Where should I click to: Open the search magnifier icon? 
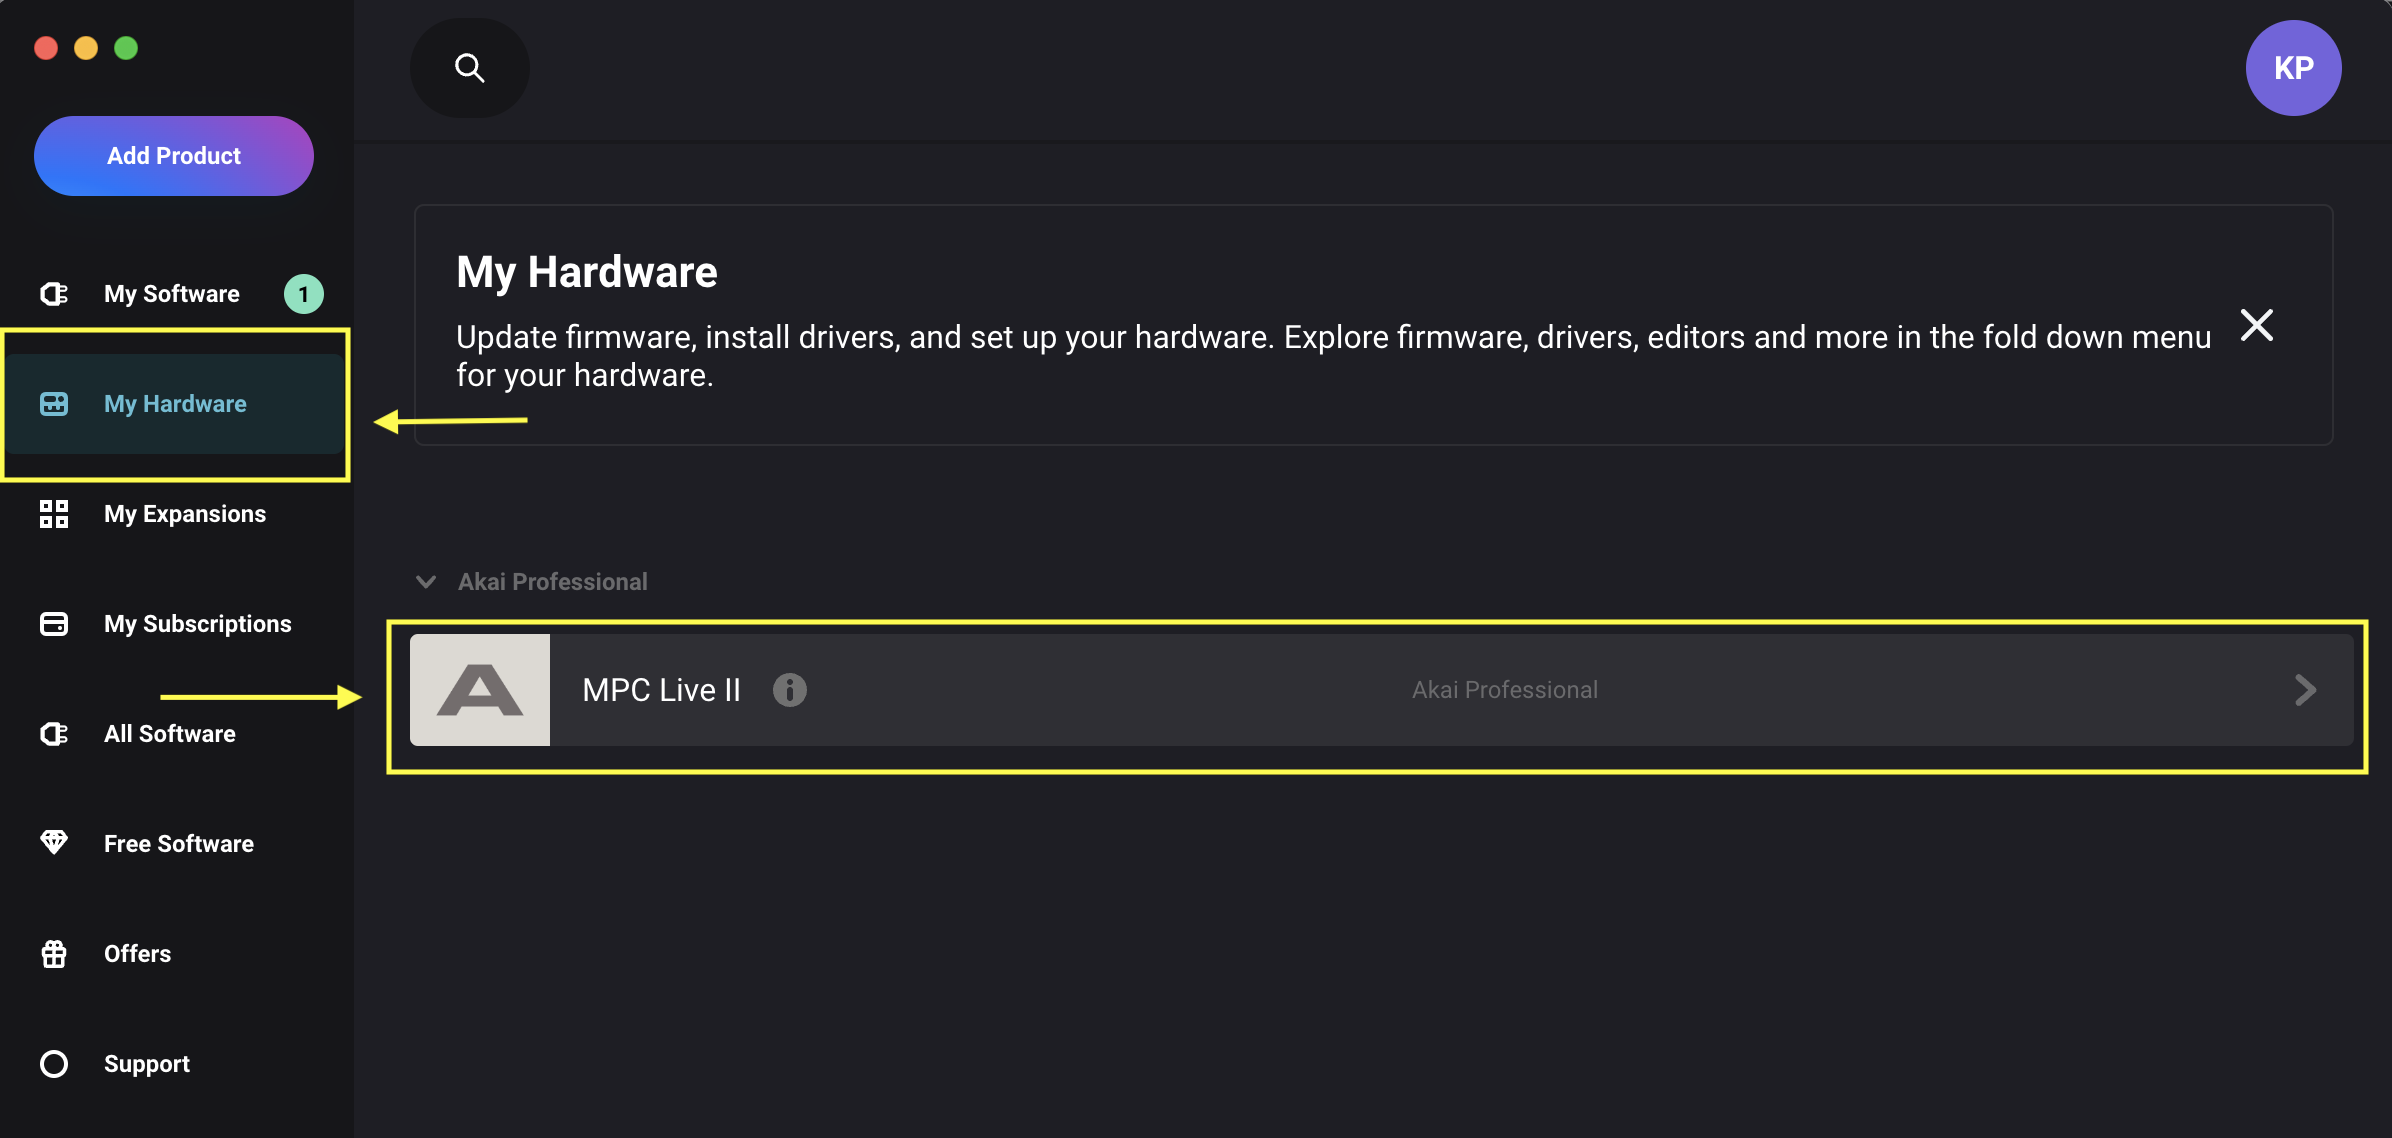(469, 68)
